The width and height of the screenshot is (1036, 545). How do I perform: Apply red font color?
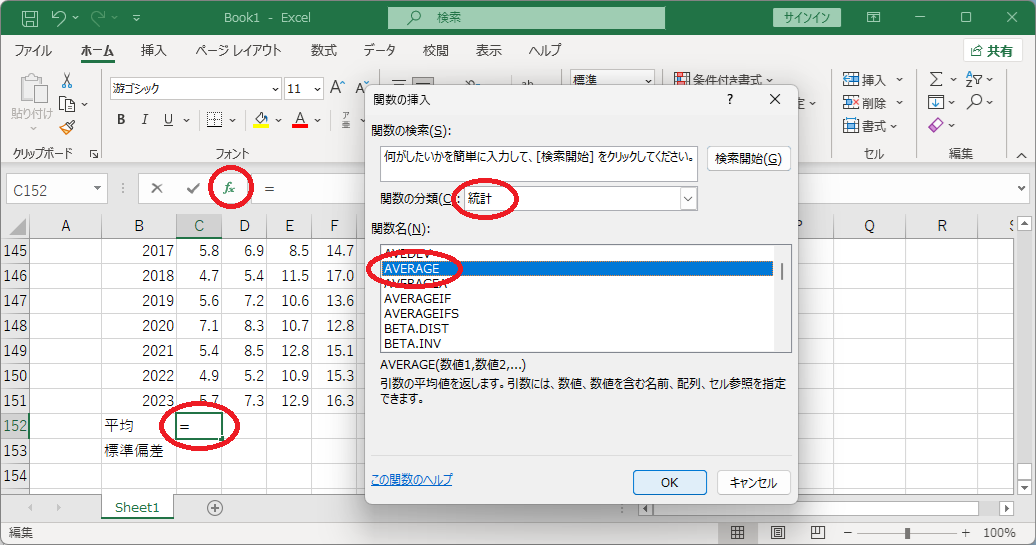point(300,120)
